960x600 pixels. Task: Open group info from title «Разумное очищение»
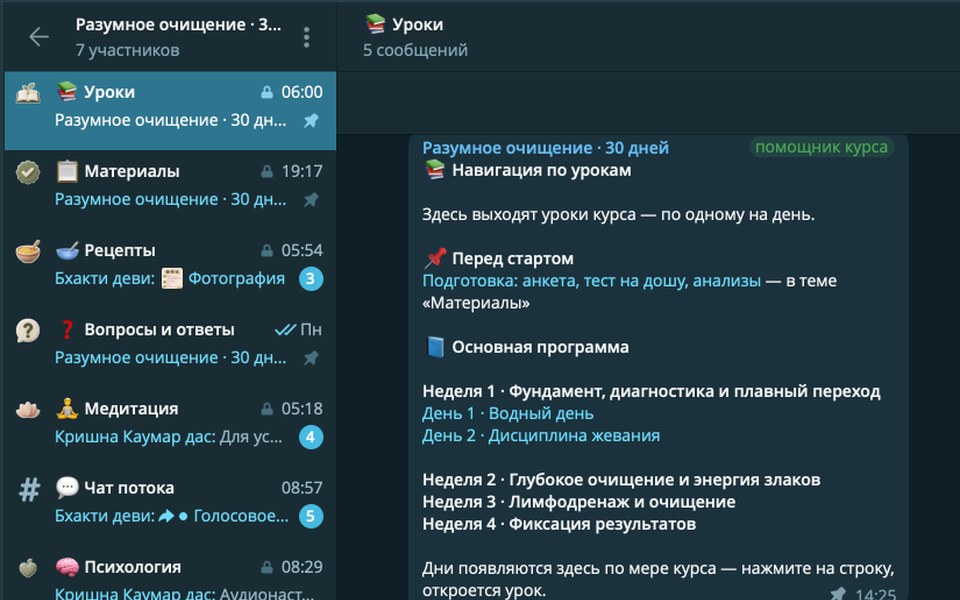click(x=178, y=24)
